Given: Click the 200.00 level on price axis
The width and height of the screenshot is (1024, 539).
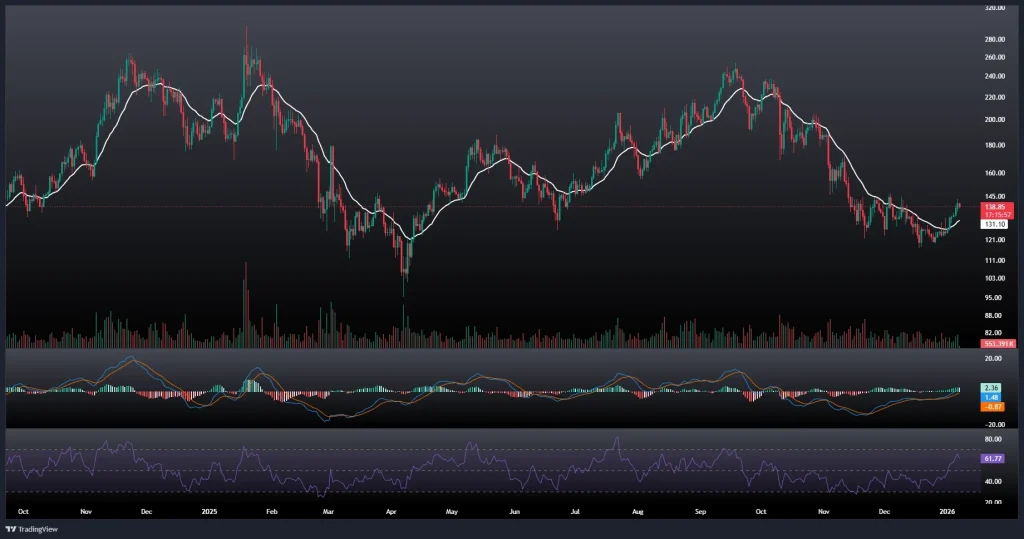Looking at the screenshot, I should click(x=995, y=119).
